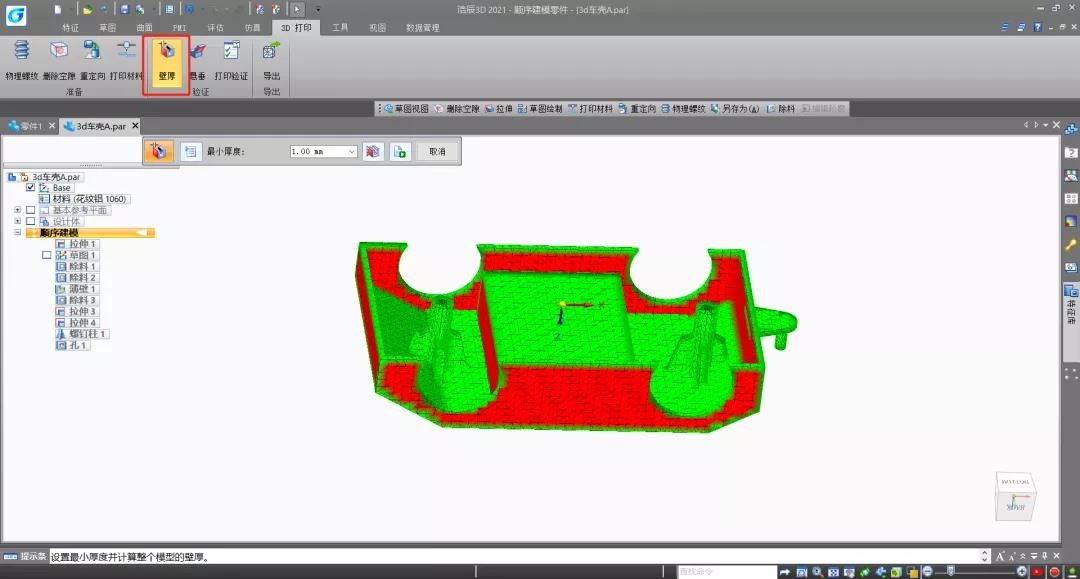Close the 零件1 document tab
Image resolution: width=1080 pixels, height=579 pixels.
click(52, 125)
